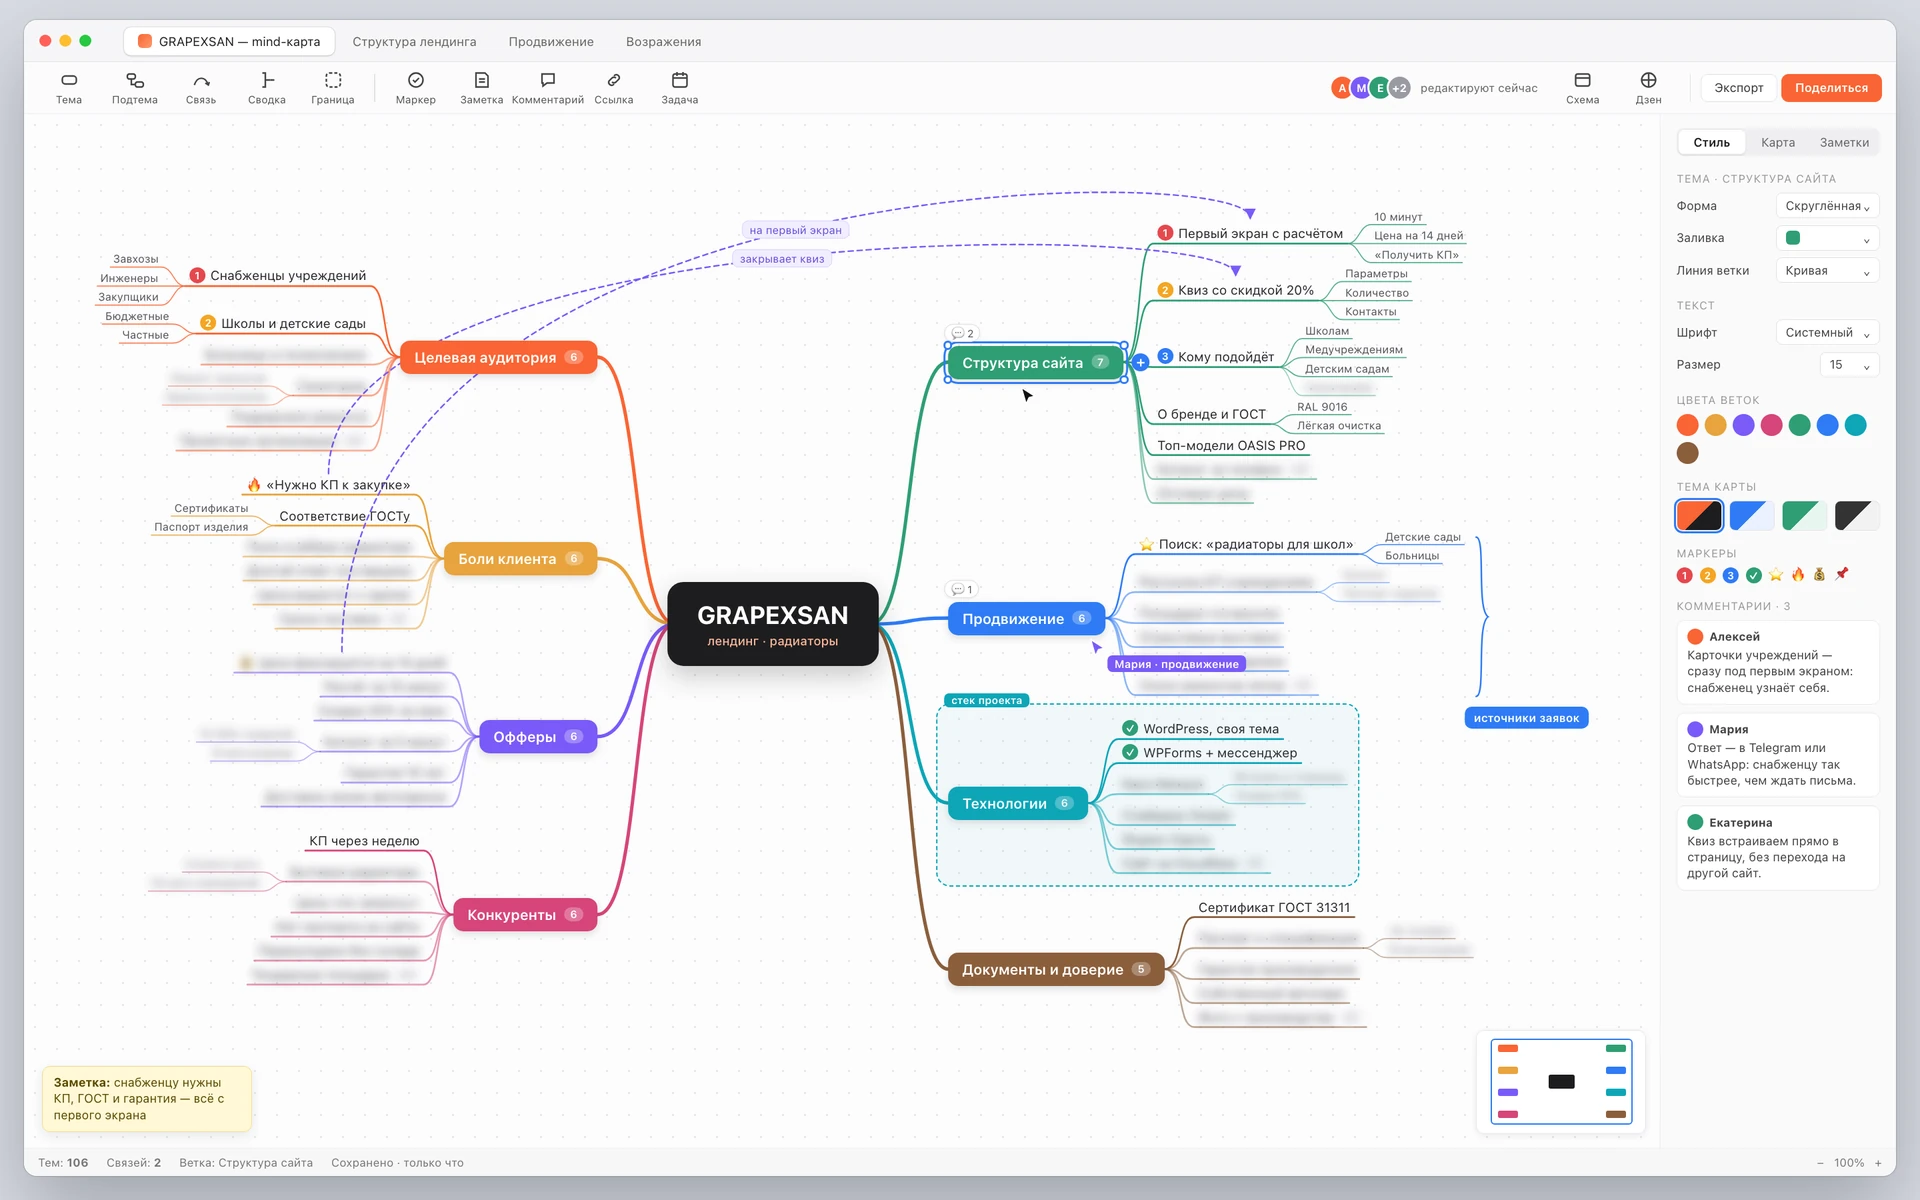Click the Граница boundary tool icon

click(x=333, y=80)
